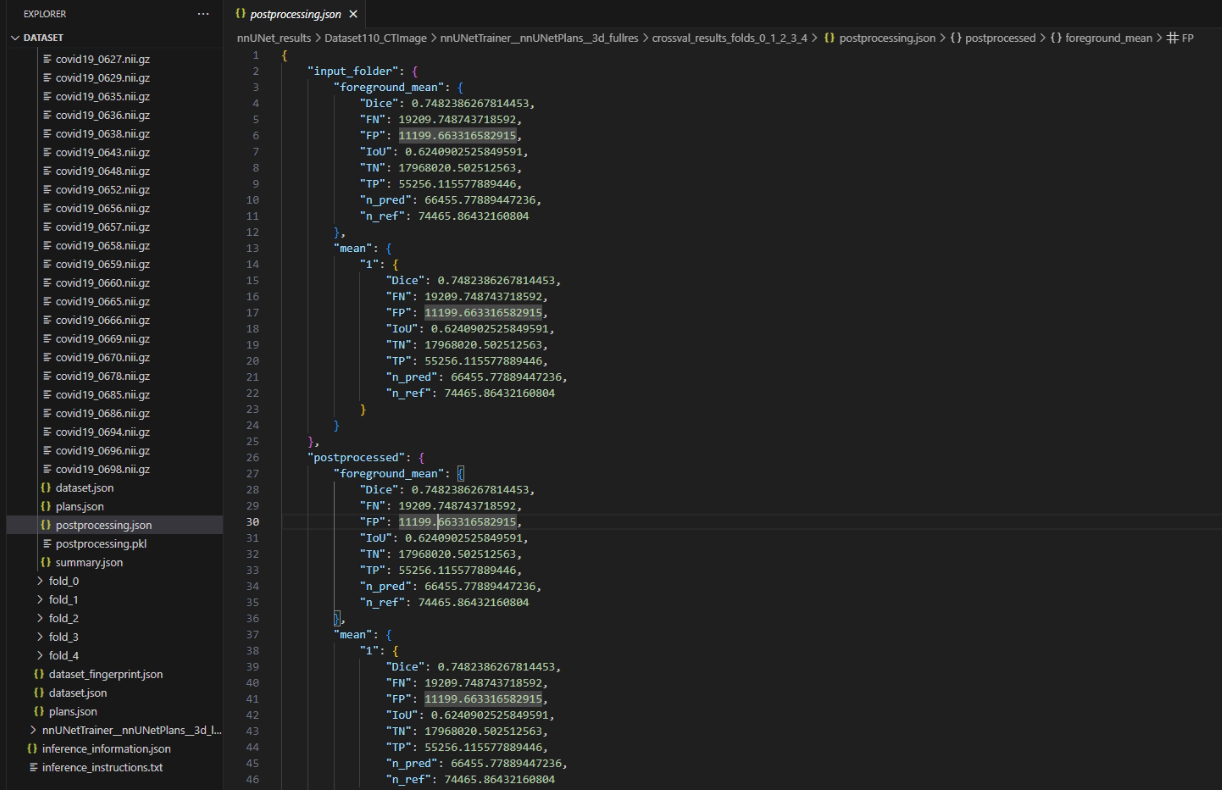Click the file icon beside postprocessing.pkl
The width and height of the screenshot is (1222, 790).
(45, 543)
